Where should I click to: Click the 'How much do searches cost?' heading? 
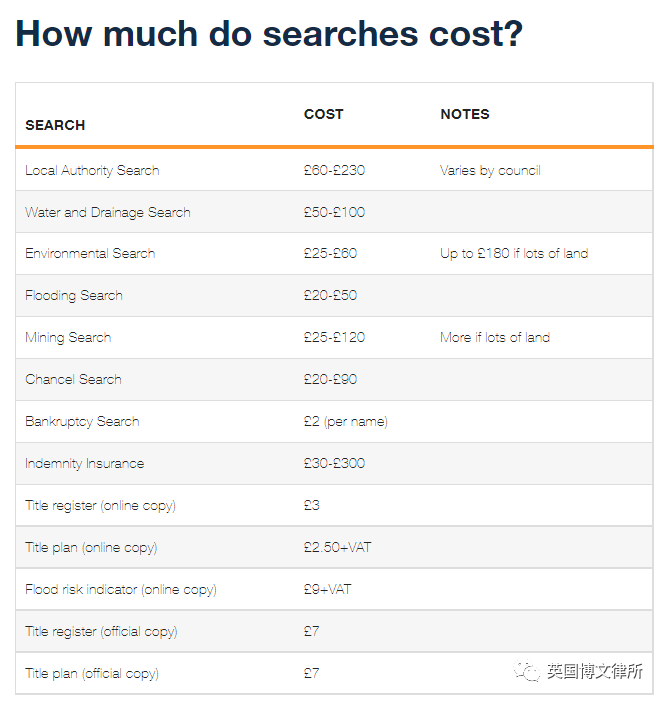(x=269, y=34)
